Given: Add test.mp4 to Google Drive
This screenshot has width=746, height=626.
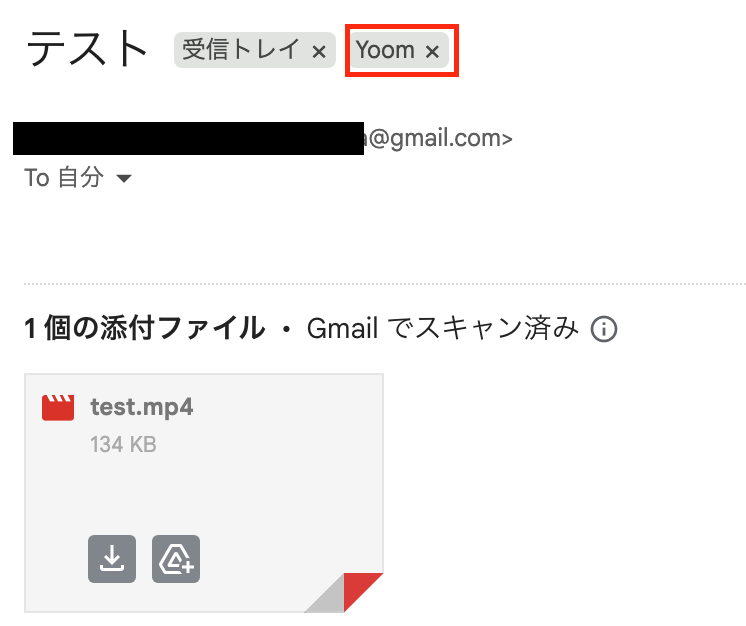Looking at the screenshot, I should click(176, 558).
